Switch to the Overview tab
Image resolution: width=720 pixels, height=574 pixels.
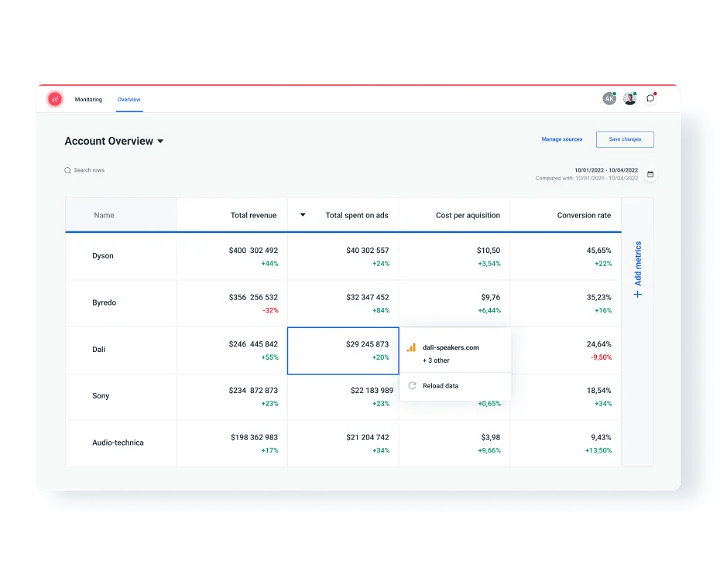pyautogui.click(x=129, y=100)
